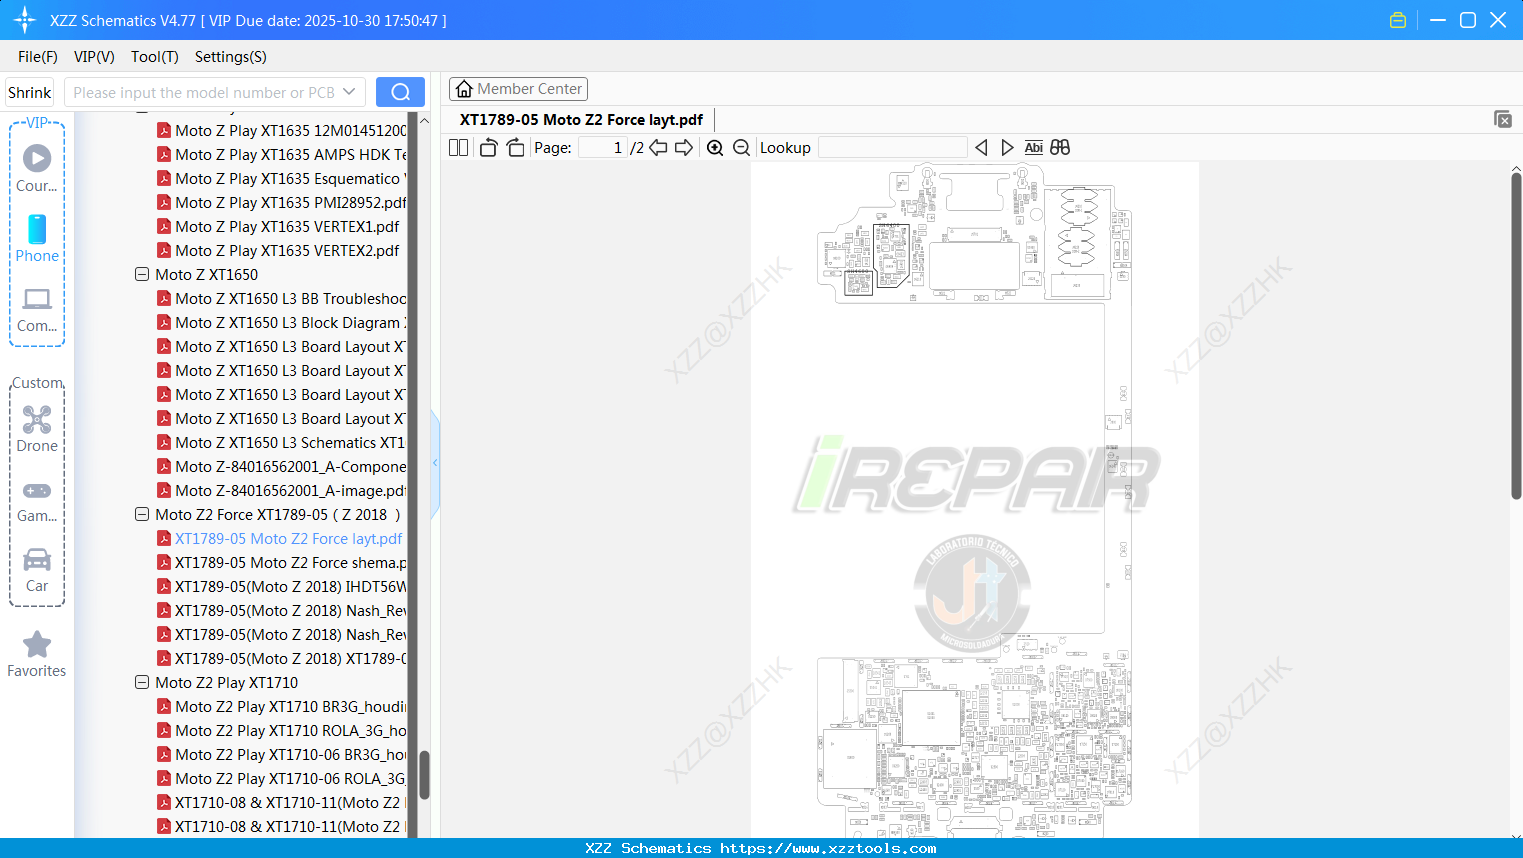Zoom out of the PDF
The width and height of the screenshot is (1523, 858).
[741, 147]
